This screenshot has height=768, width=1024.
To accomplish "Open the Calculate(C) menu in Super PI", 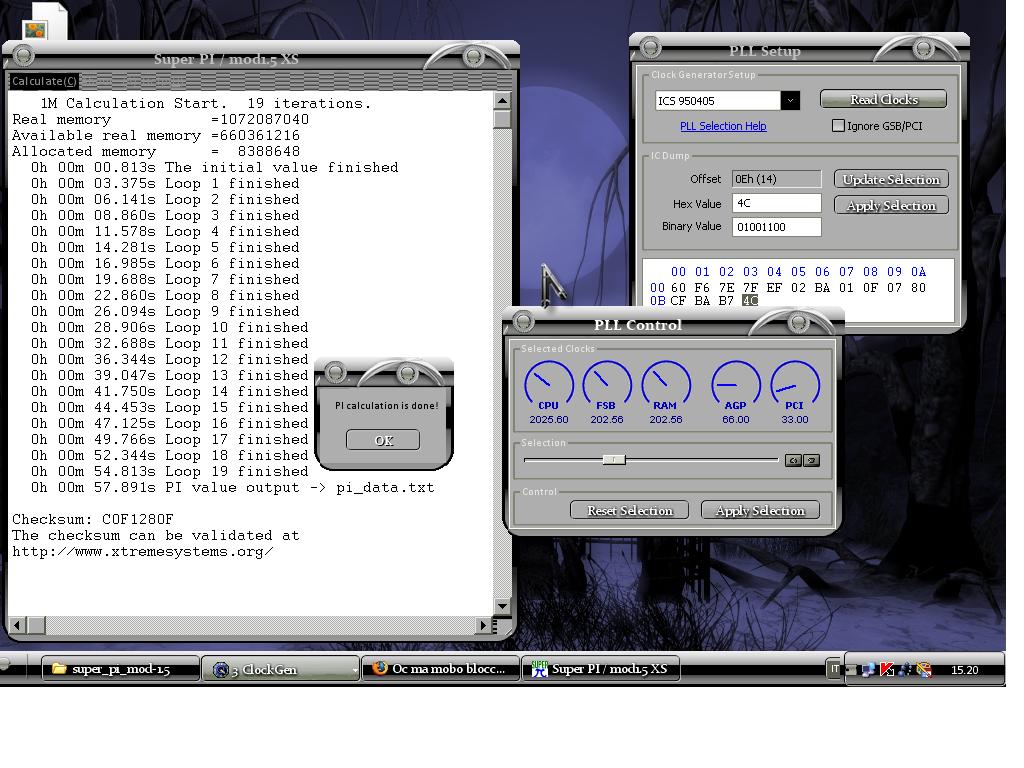I will pos(44,81).
